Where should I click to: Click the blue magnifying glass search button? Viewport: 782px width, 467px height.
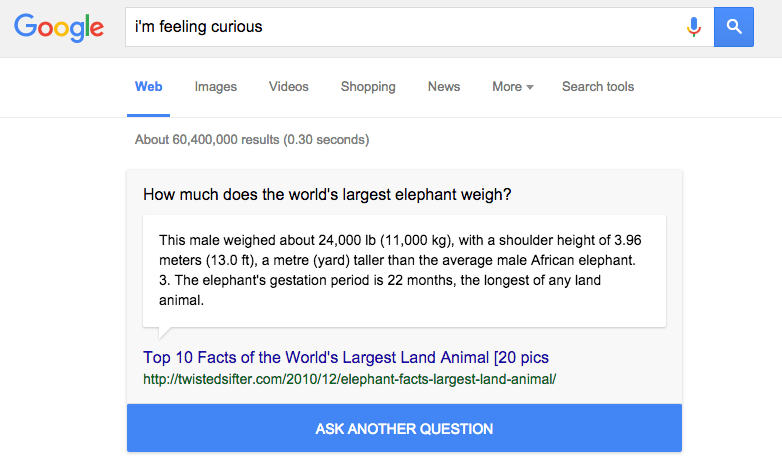click(734, 27)
